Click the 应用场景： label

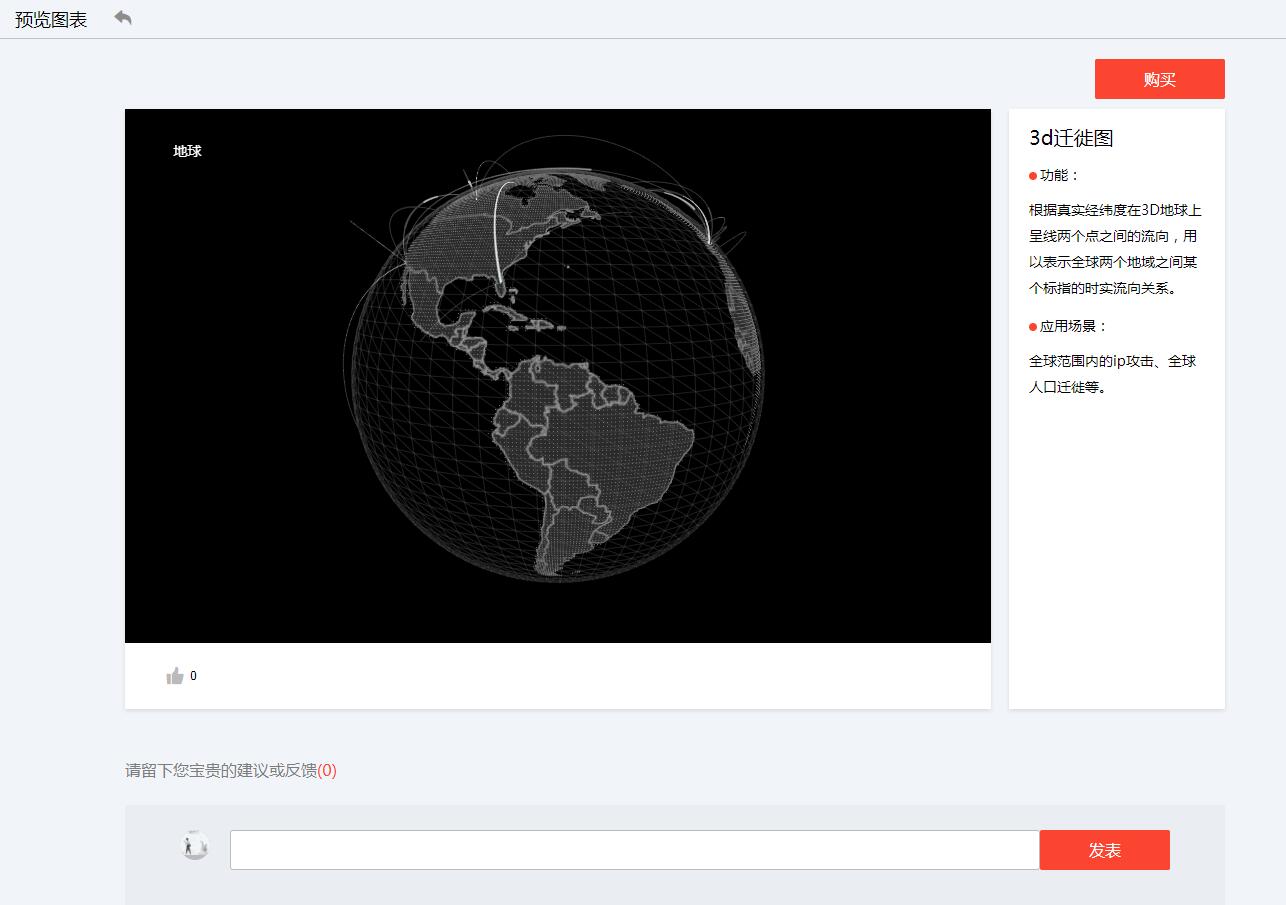click(x=1074, y=326)
